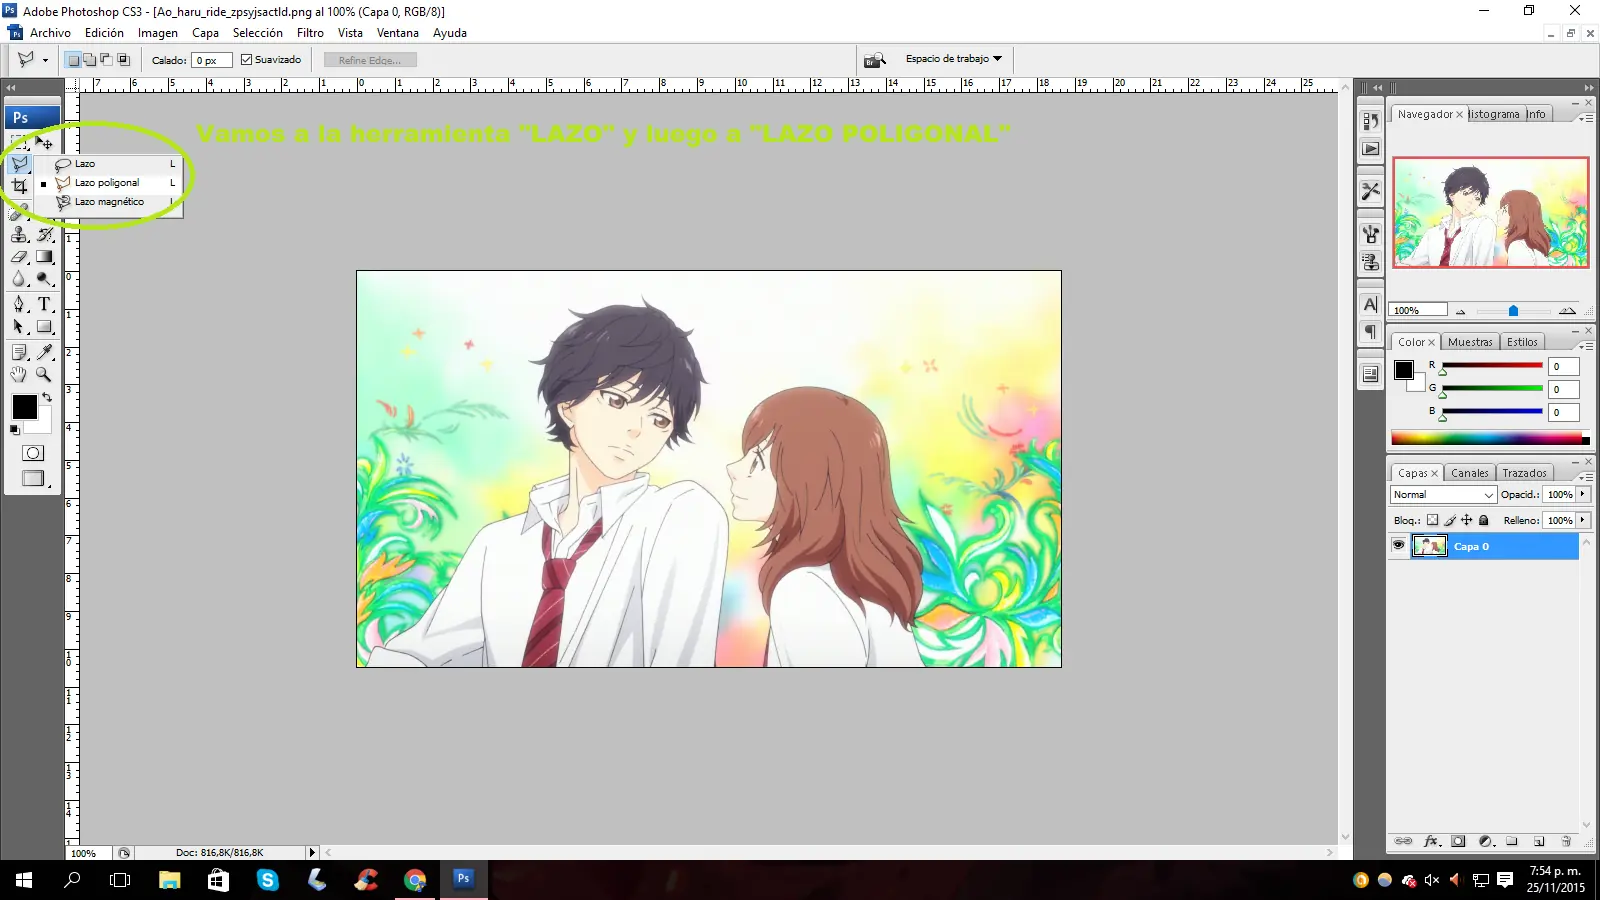
Task: Hide the Capa 0 layer
Action: coord(1398,546)
